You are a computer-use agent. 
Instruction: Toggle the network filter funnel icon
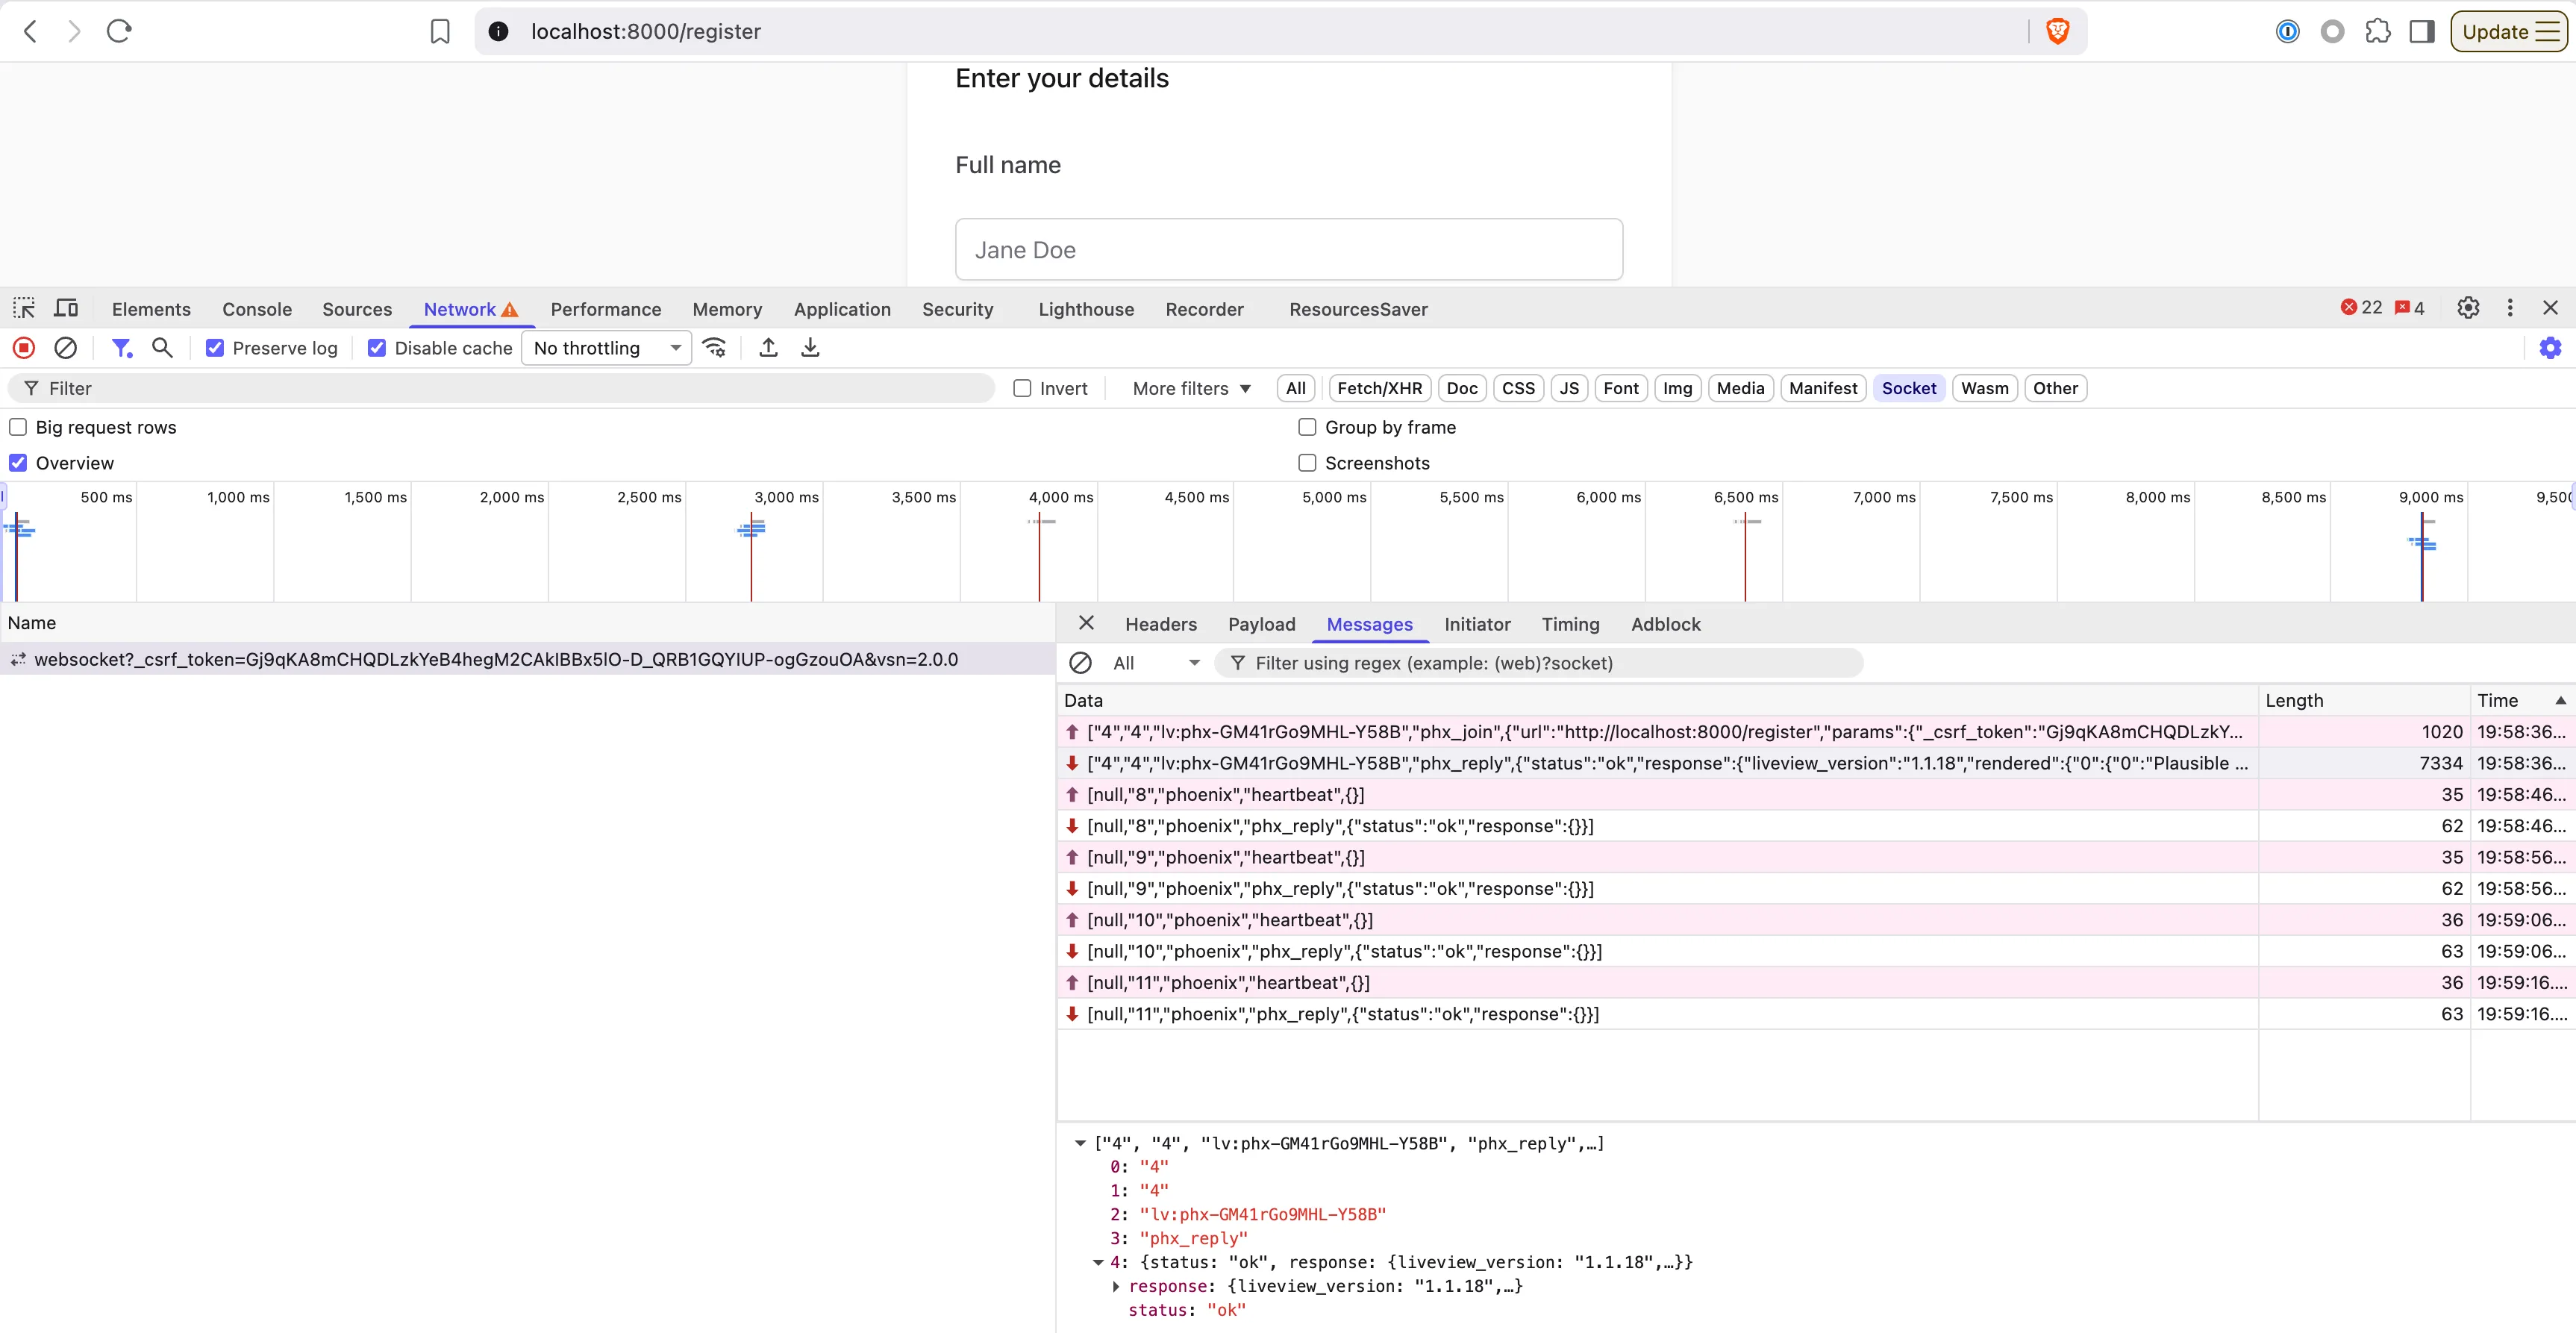122,348
